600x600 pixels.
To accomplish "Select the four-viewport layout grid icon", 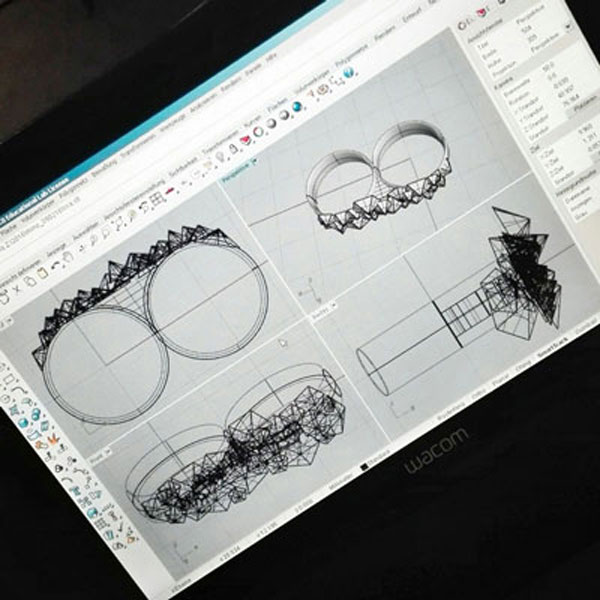I will (156, 199).
